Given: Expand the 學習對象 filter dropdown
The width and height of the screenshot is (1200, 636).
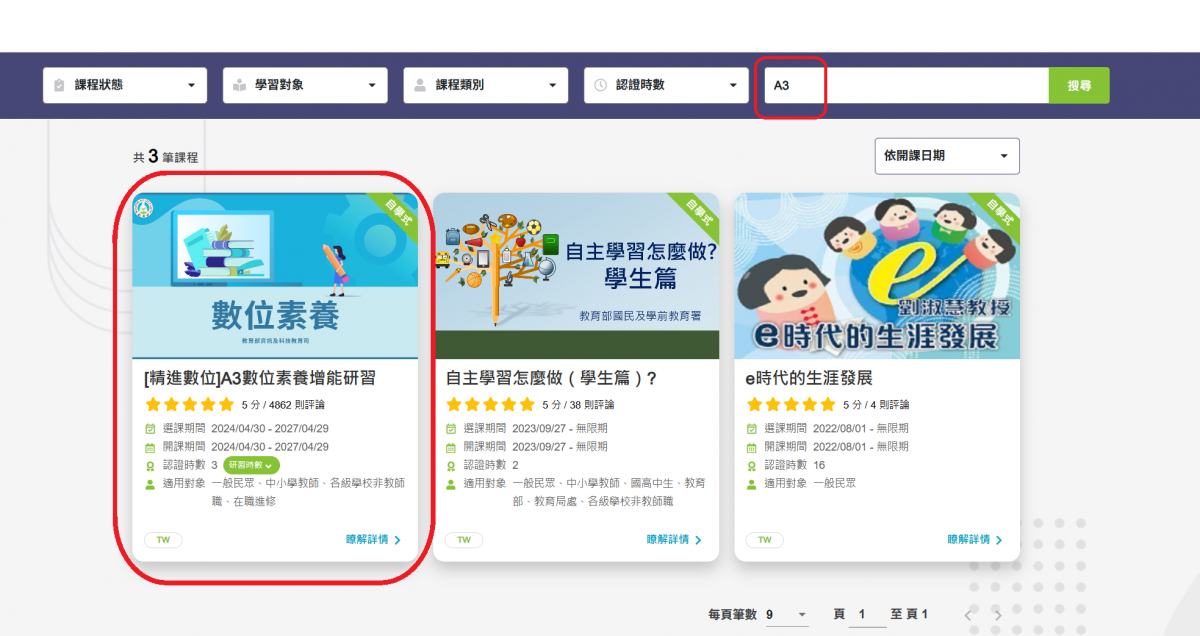Looking at the screenshot, I should [305, 85].
